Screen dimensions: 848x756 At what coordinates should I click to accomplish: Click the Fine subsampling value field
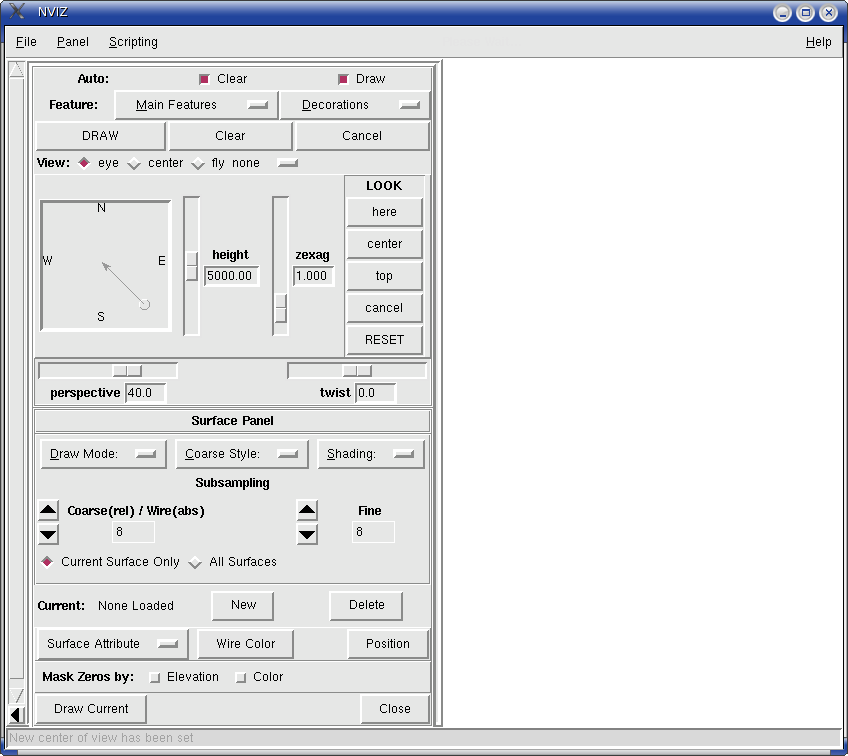pos(373,532)
